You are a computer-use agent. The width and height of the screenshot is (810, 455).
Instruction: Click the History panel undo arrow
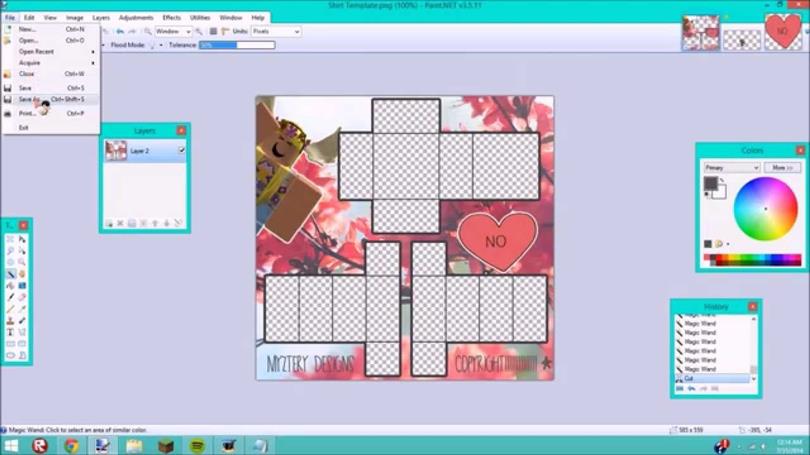(x=691, y=388)
